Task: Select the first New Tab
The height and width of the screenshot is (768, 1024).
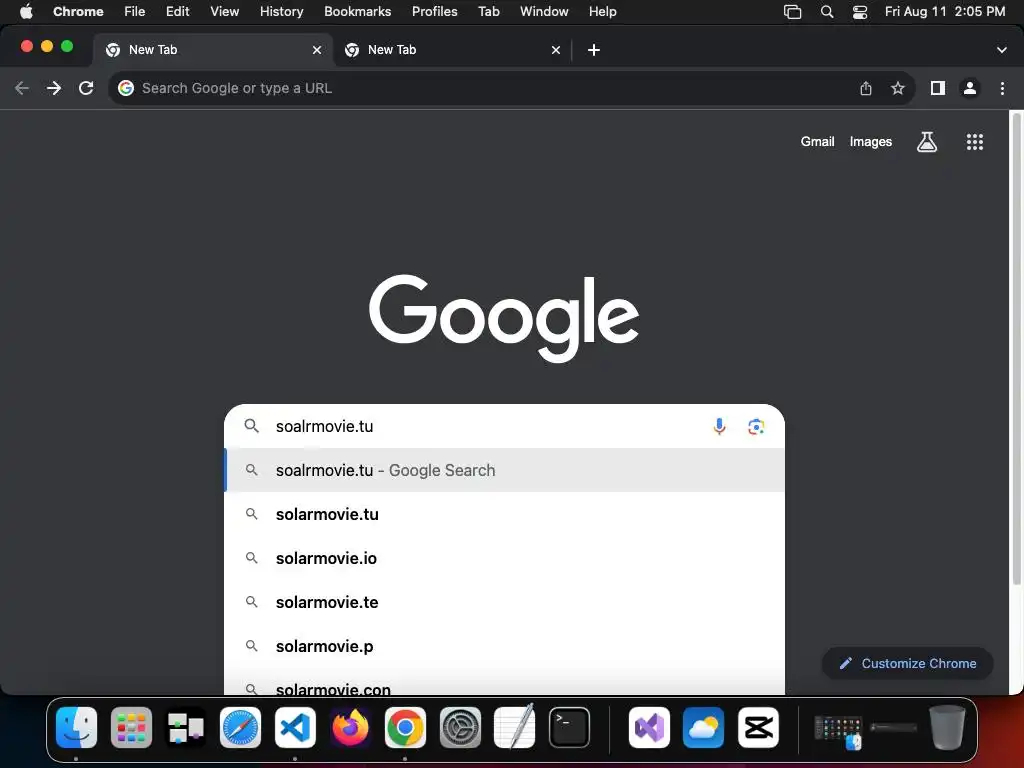Action: [x=213, y=50]
